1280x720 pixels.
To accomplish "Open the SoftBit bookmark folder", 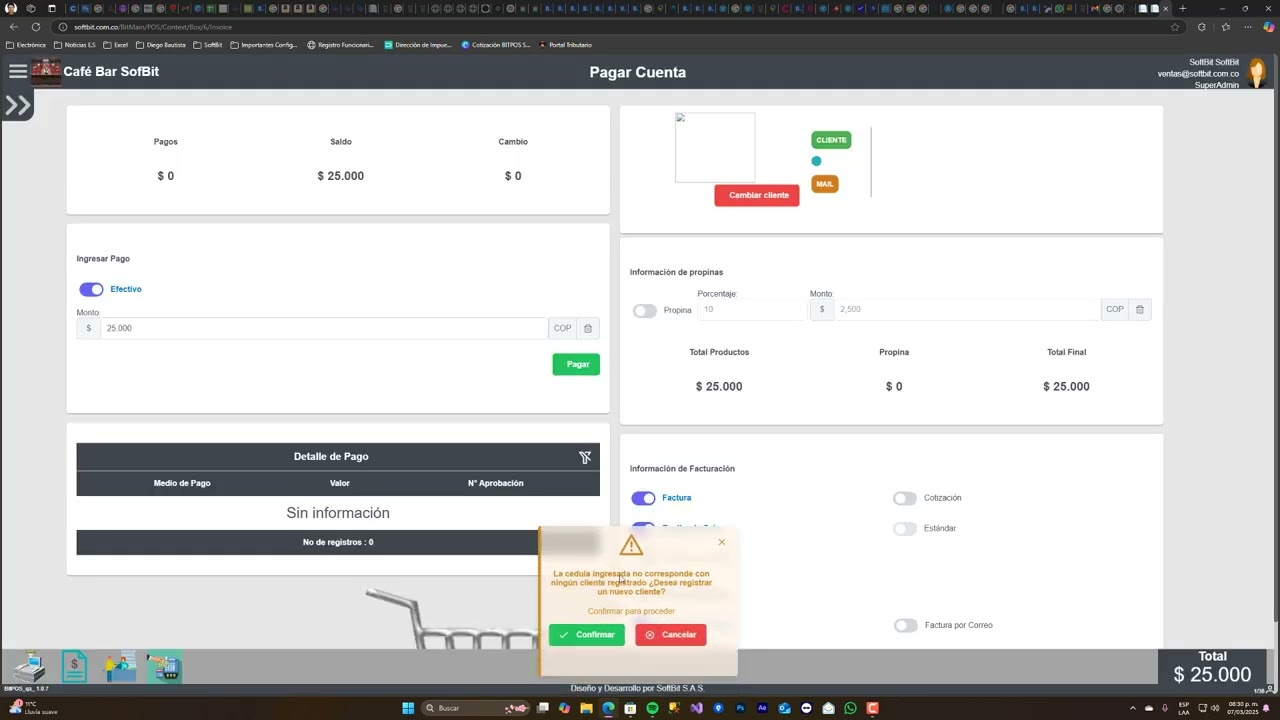I will coord(208,45).
